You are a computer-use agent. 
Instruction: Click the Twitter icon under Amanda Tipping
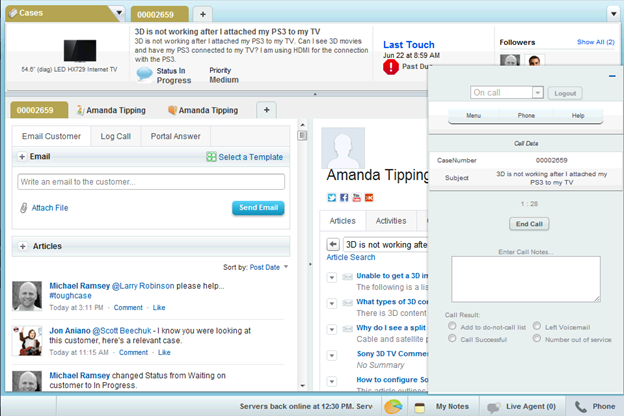click(332, 197)
